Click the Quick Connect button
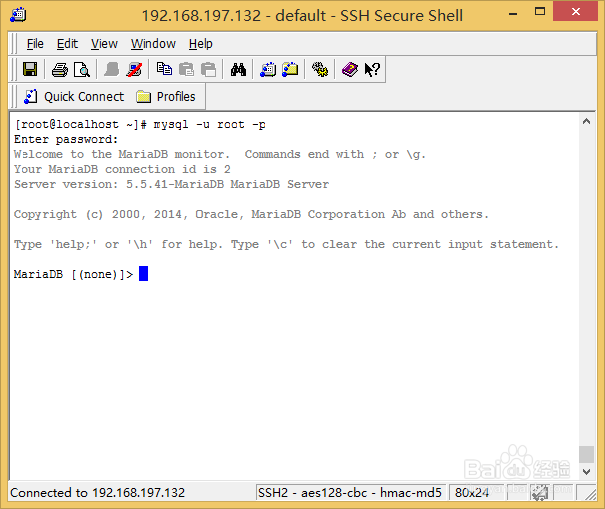The height and width of the screenshot is (509, 605). click(74, 96)
